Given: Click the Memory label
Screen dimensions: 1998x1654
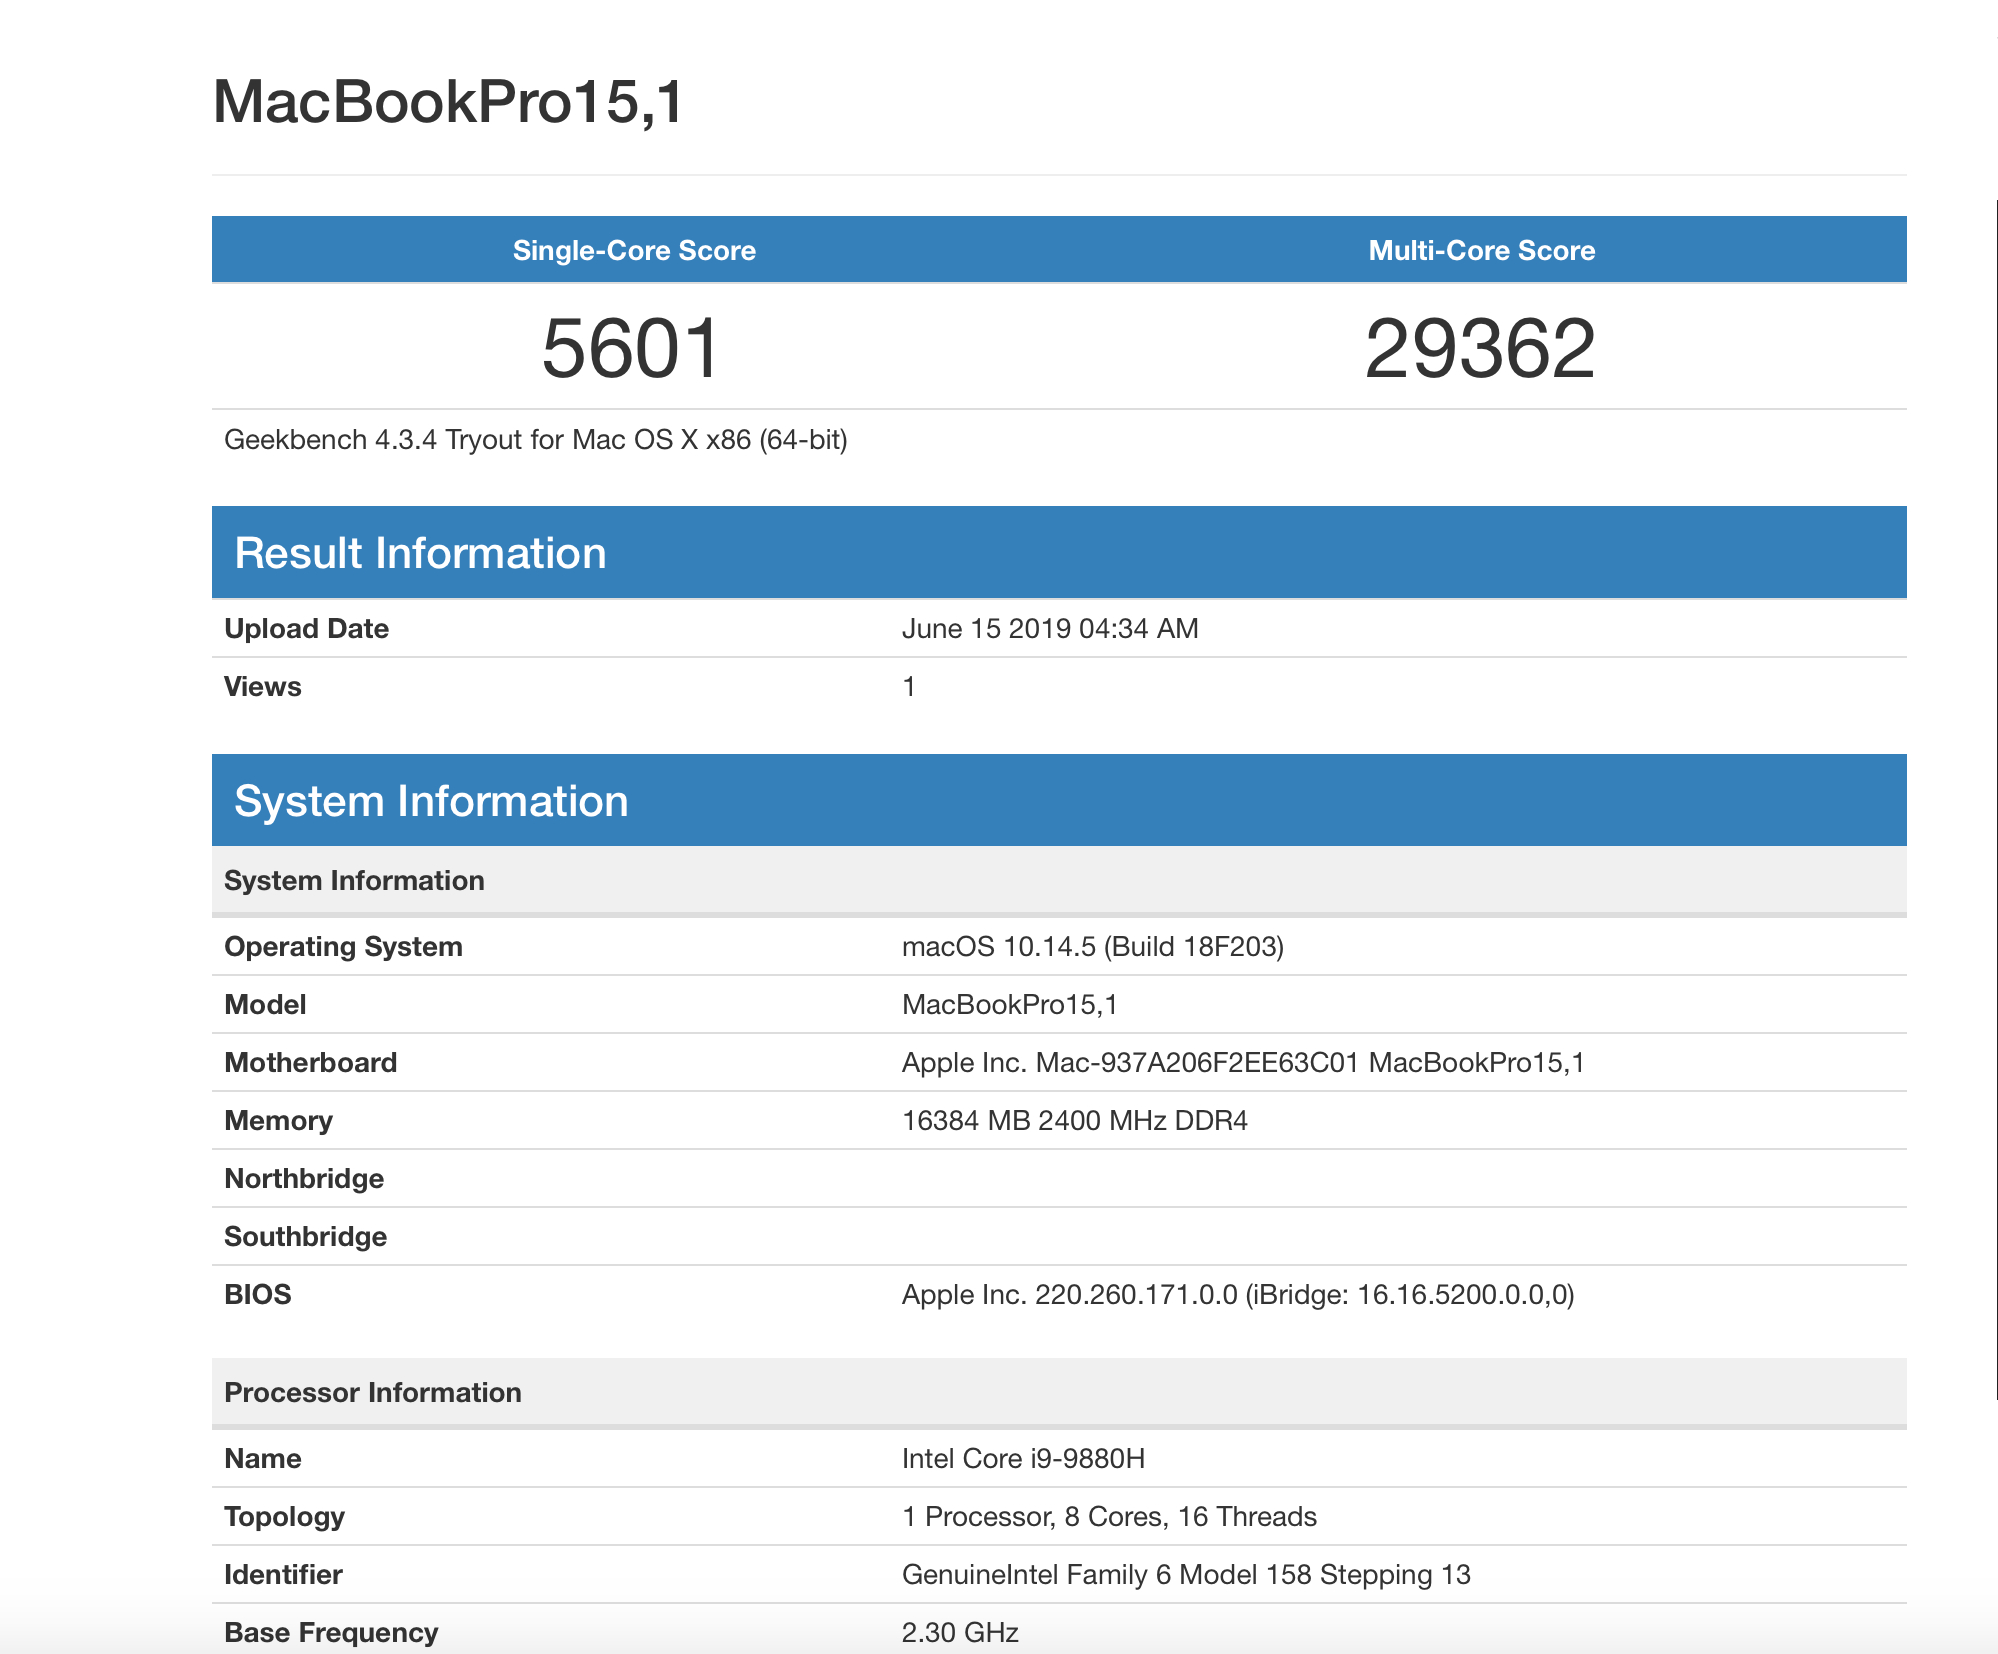Looking at the screenshot, I should tap(278, 1121).
